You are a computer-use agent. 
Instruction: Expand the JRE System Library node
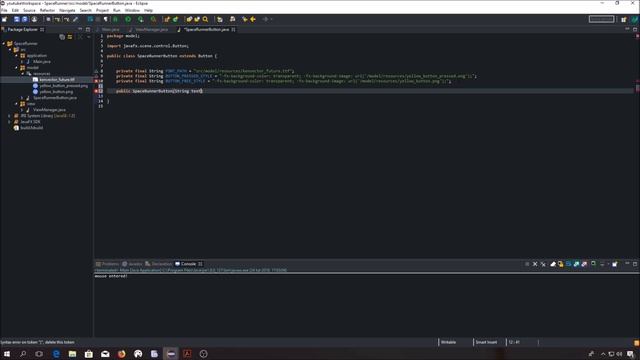click(9, 116)
